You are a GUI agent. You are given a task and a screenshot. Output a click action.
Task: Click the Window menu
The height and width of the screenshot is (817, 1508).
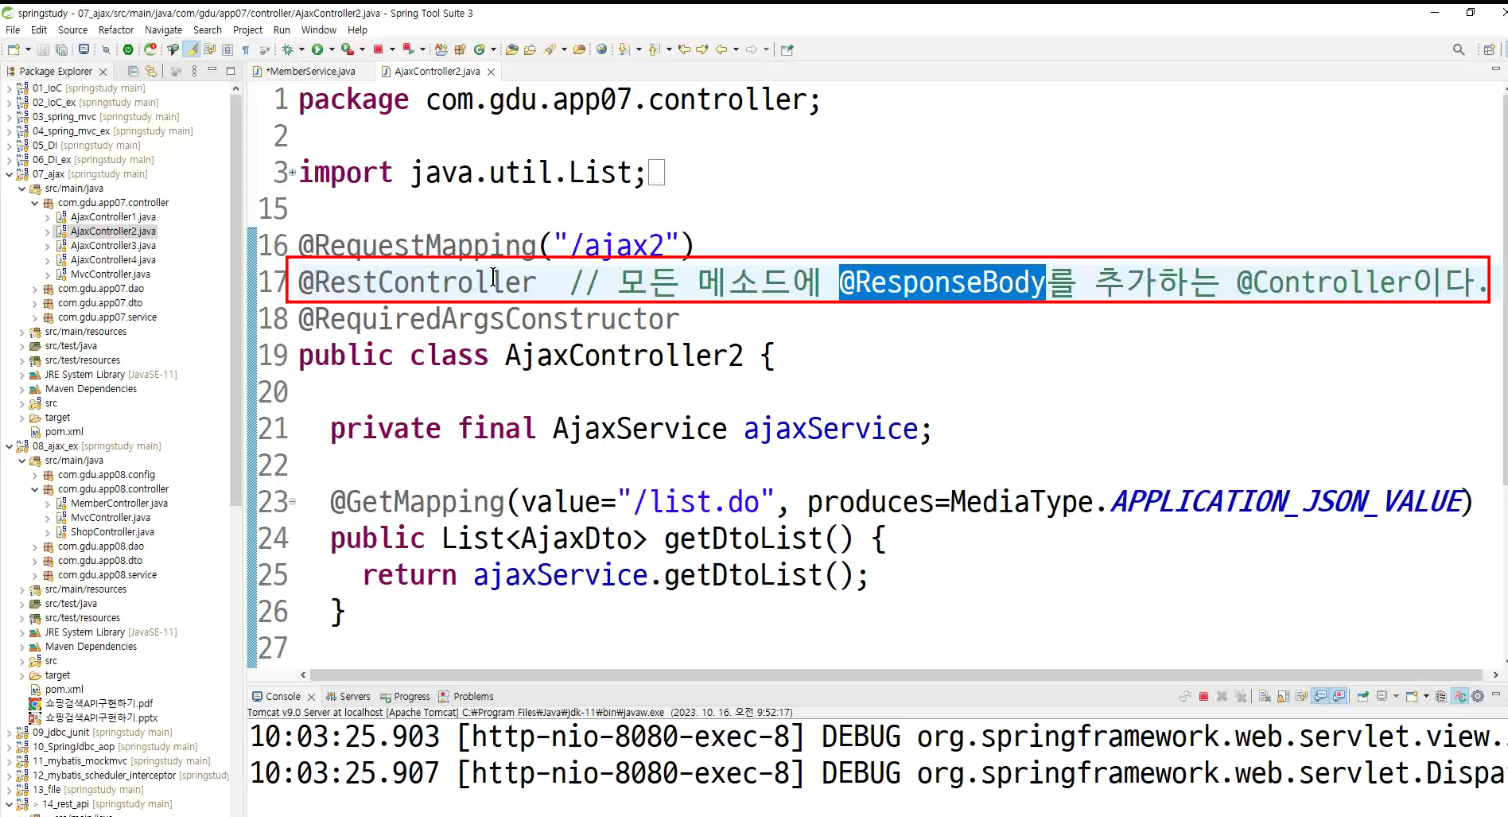click(x=318, y=30)
